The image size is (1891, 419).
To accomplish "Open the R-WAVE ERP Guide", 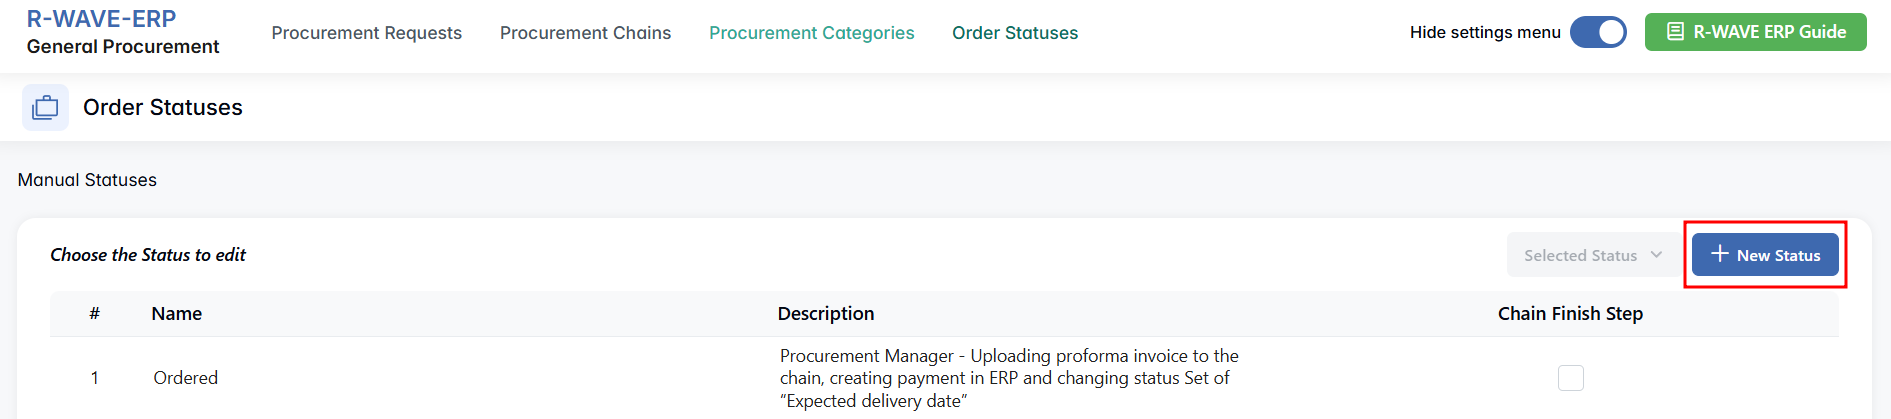I will [x=1755, y=32].
